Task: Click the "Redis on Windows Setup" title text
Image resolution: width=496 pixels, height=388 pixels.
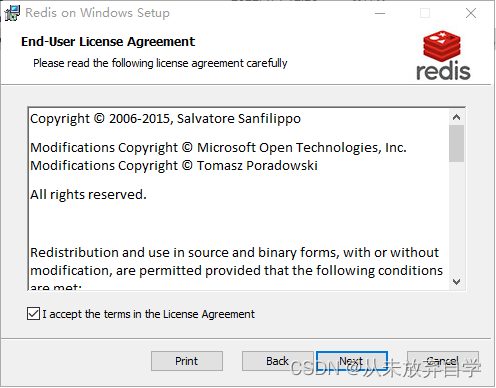Action: tap(97, 13)
